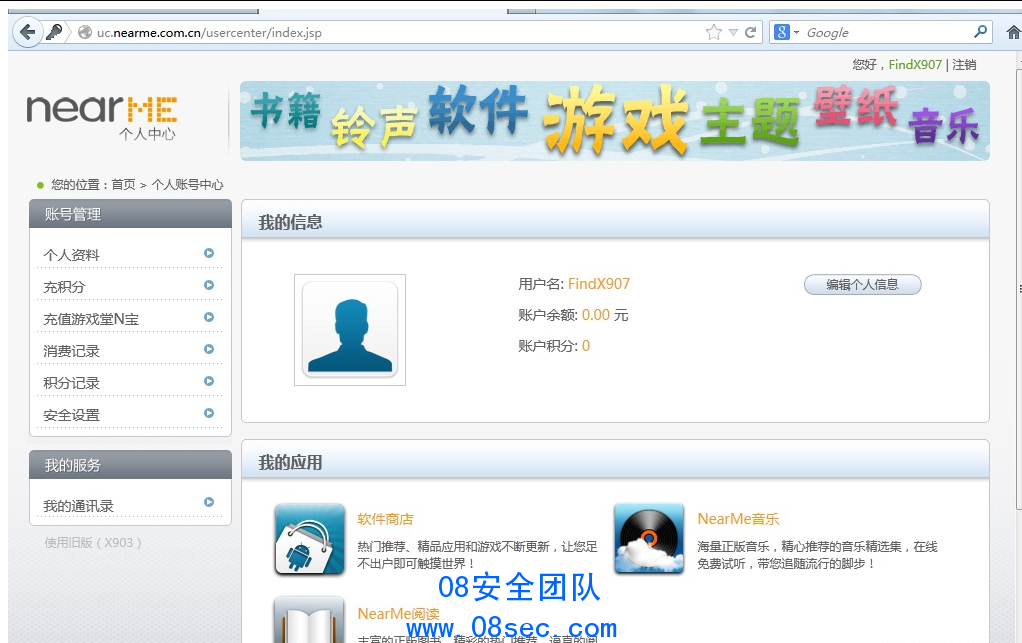Click the 编辑个人信息 button
1022x643 pixels.
pos(862,285)
